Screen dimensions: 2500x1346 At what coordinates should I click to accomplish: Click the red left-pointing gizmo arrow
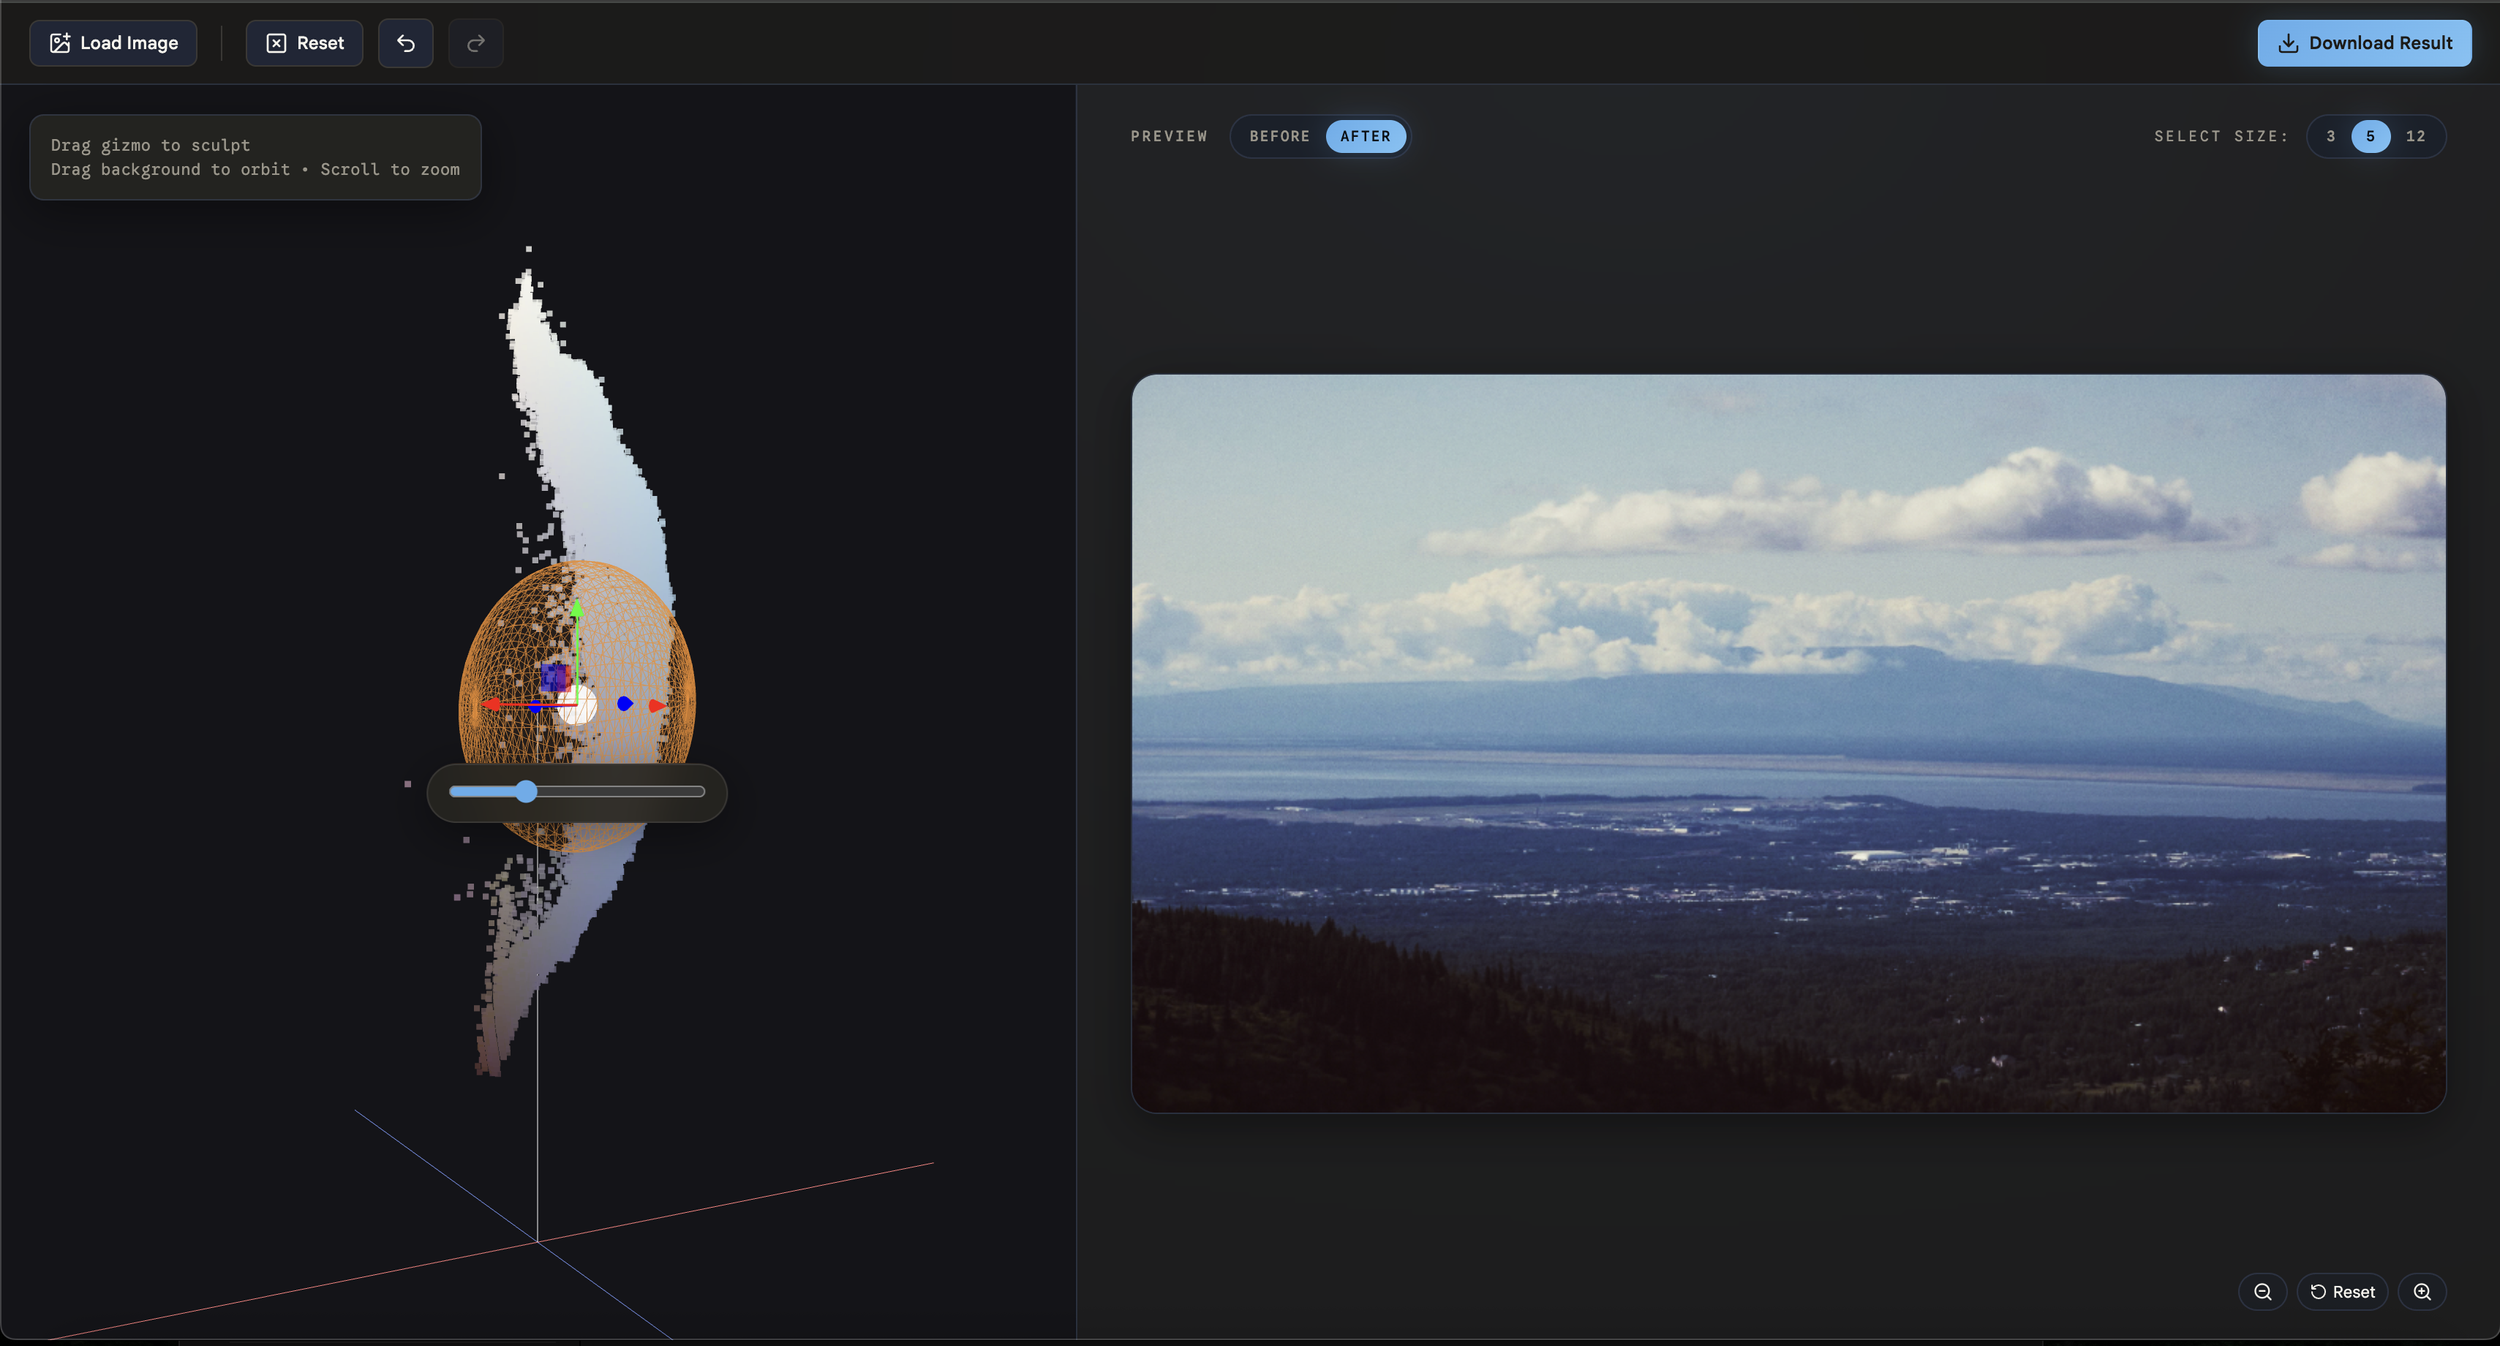click(491, 704)
